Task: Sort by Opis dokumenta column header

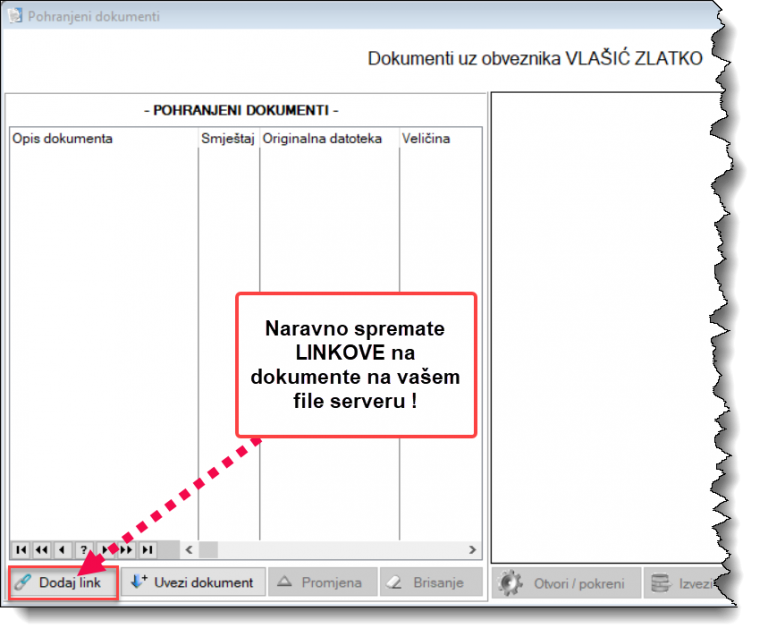Action: click(x=104, y=139)
